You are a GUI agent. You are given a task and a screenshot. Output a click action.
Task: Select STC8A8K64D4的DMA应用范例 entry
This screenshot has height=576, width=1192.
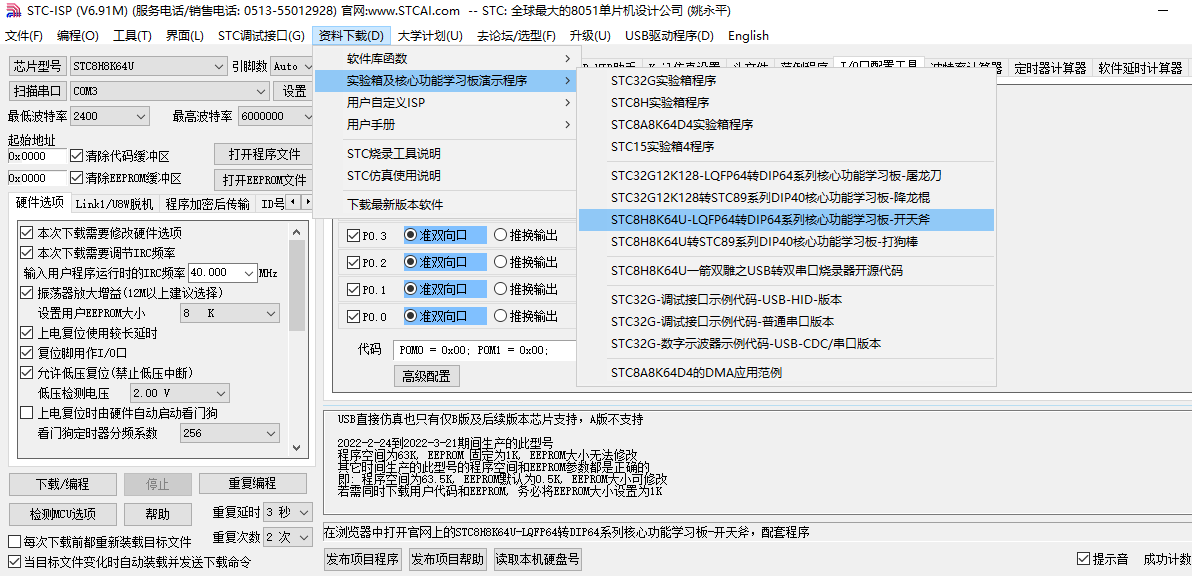pos(786,372)
